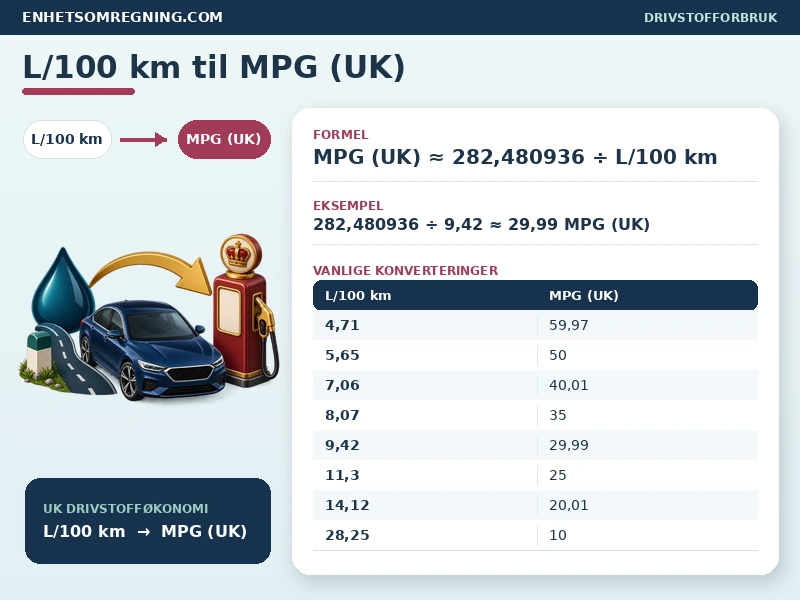Select the table cell 28,25

tap(347, 536)
